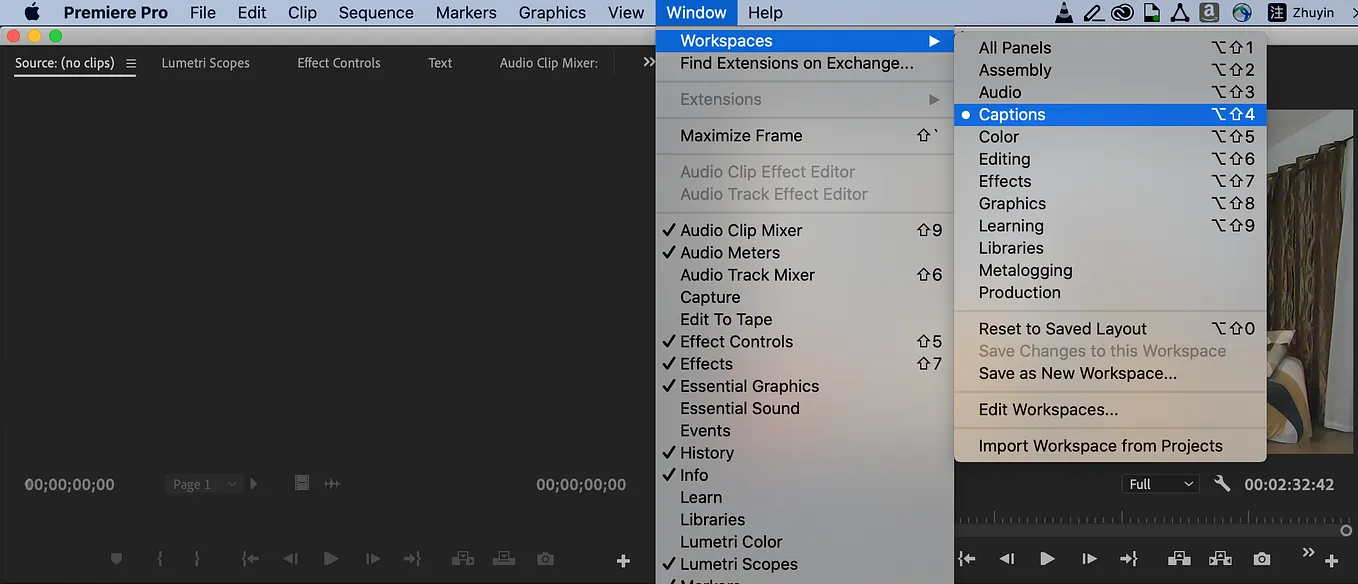The height and width of the screenshot is (584, 1358).
Task: Go to In point in Source monitor
Action: [250, 560]
